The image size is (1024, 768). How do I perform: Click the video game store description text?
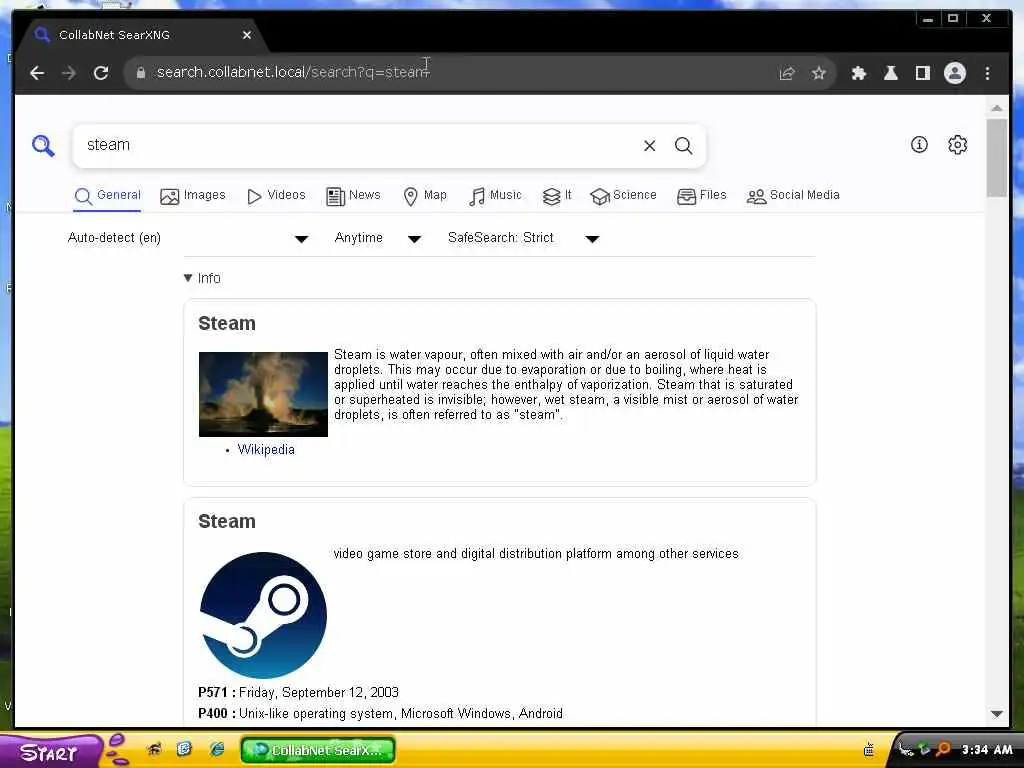(x=536, y=554)
